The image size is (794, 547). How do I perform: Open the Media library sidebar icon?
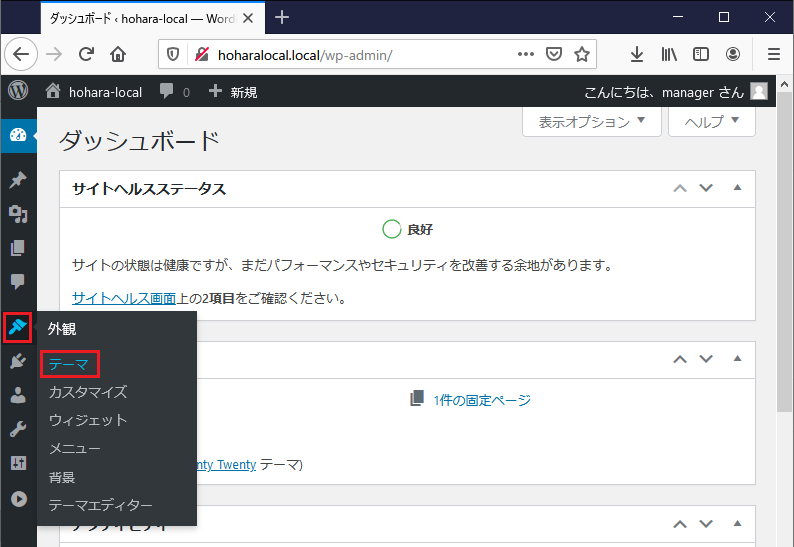coord(18,214)
